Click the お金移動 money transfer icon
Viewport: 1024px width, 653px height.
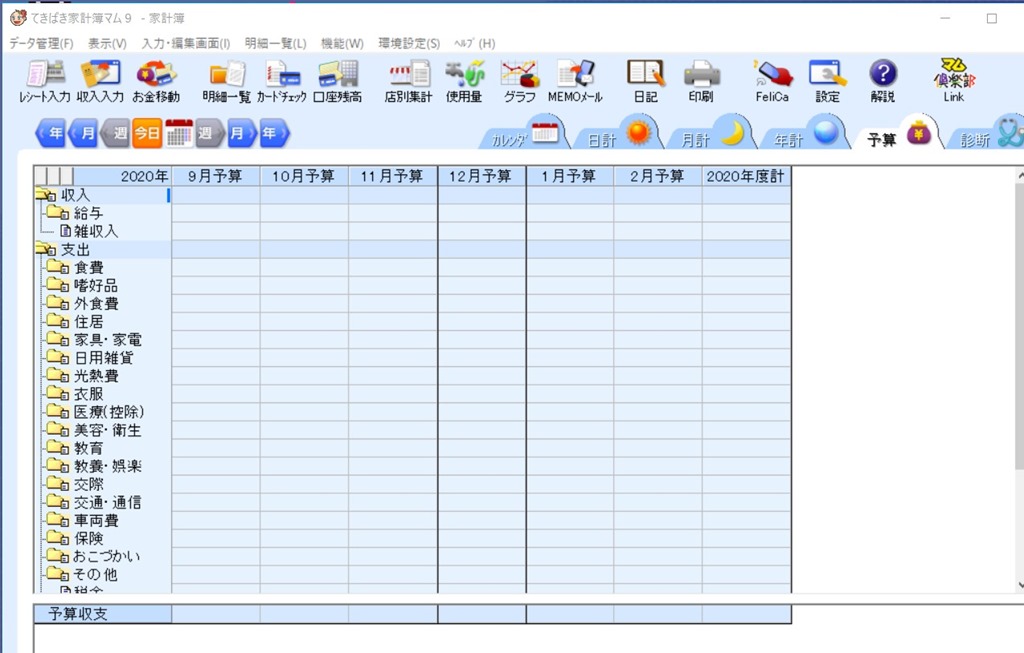156,82
